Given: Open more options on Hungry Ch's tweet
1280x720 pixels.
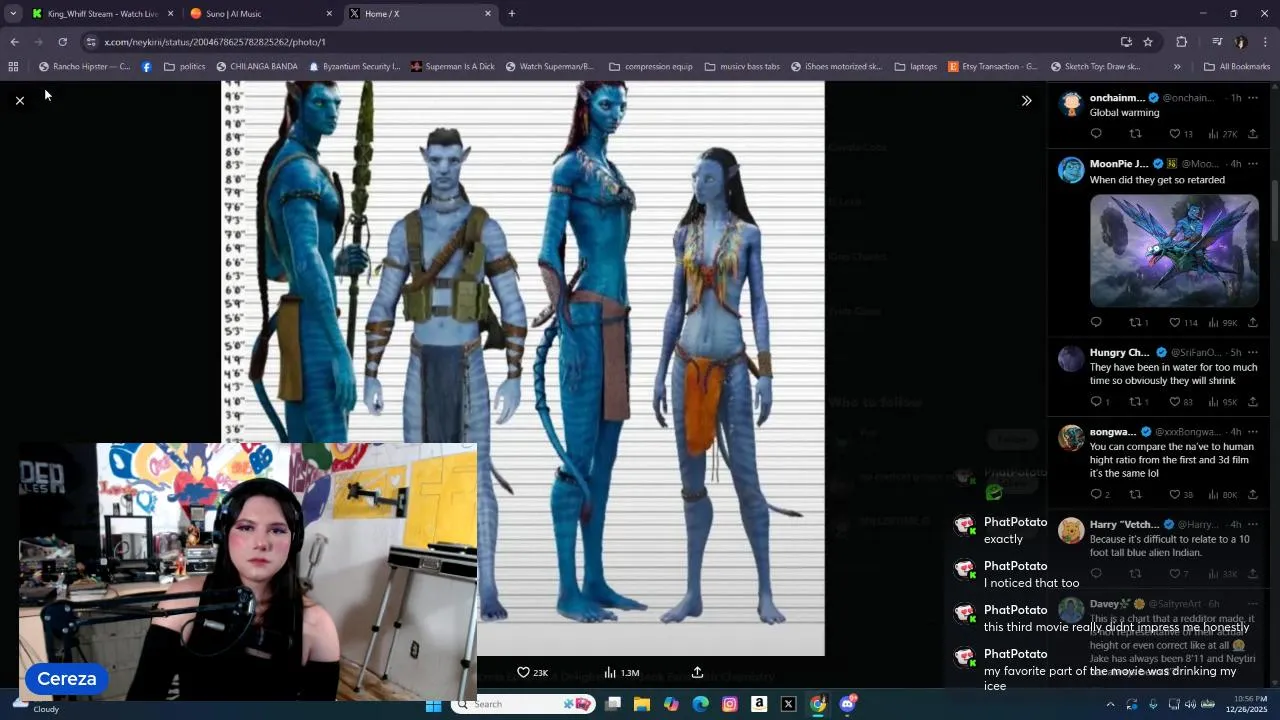Looking at the screenshot, I should click(1252, 353).
